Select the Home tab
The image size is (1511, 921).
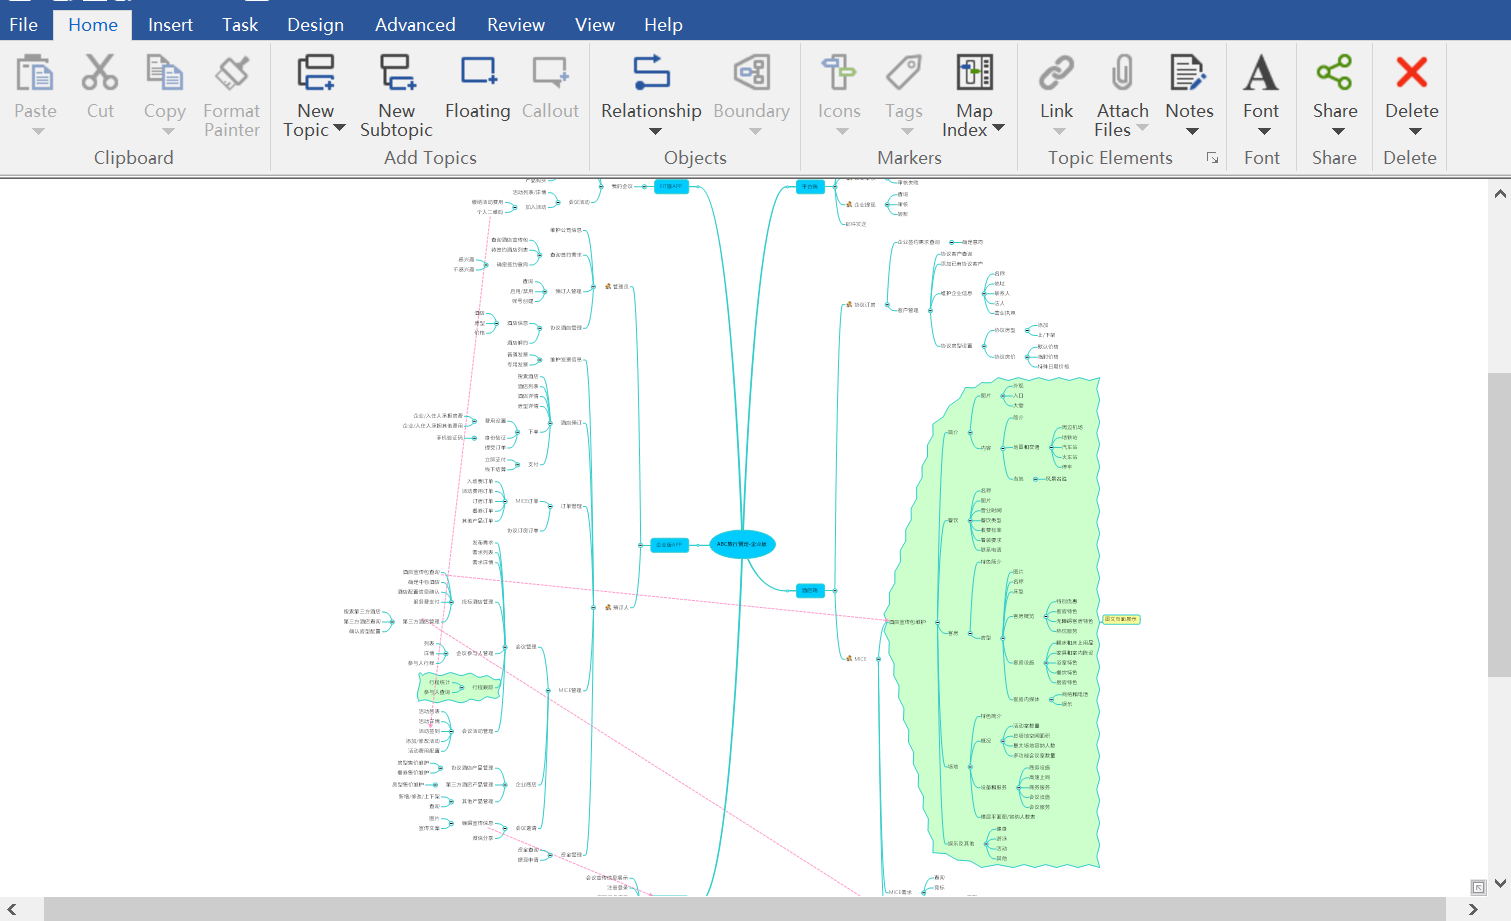point(93,25)
